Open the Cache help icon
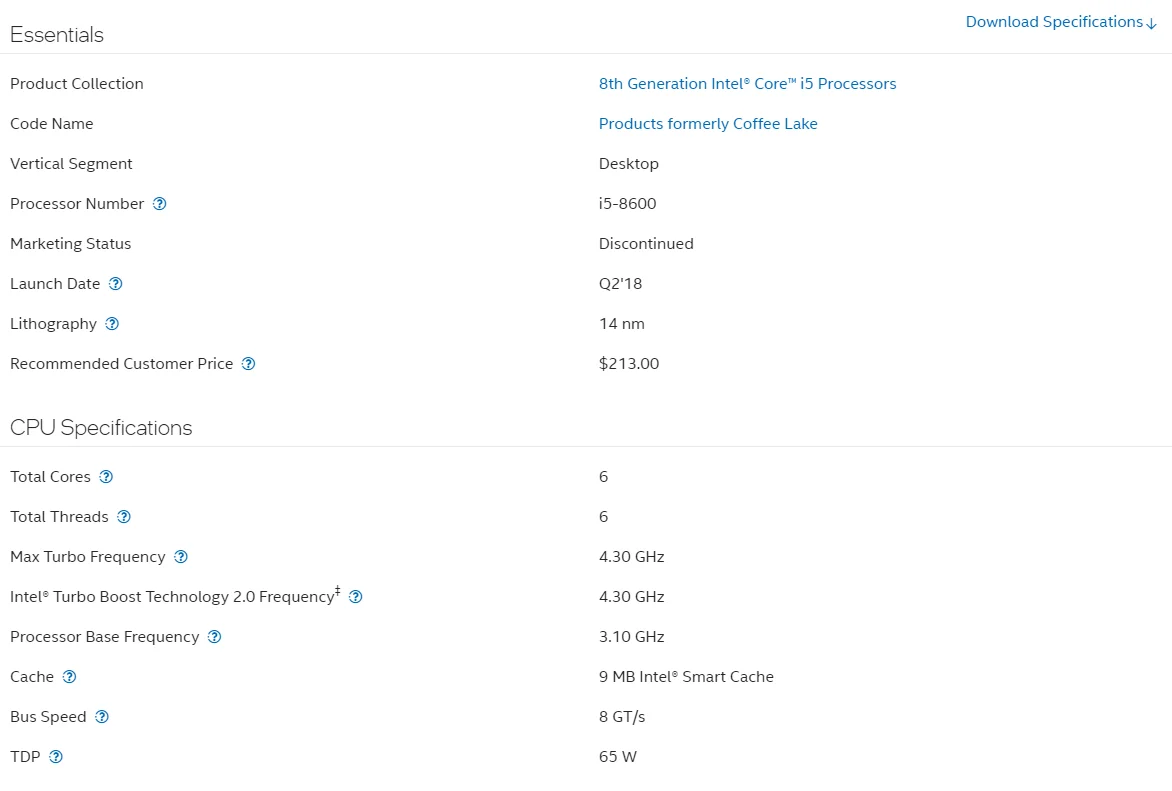This screenshot has height=791, width=1172. click(x=69, y=677)
